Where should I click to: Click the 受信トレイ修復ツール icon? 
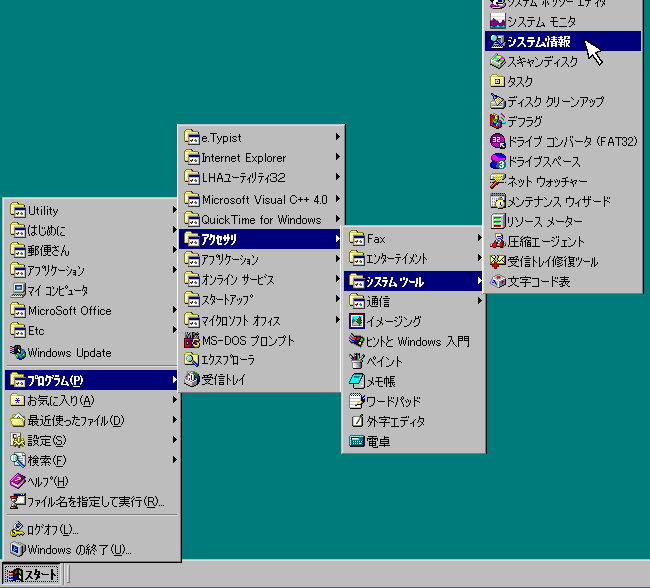point(497,261)
